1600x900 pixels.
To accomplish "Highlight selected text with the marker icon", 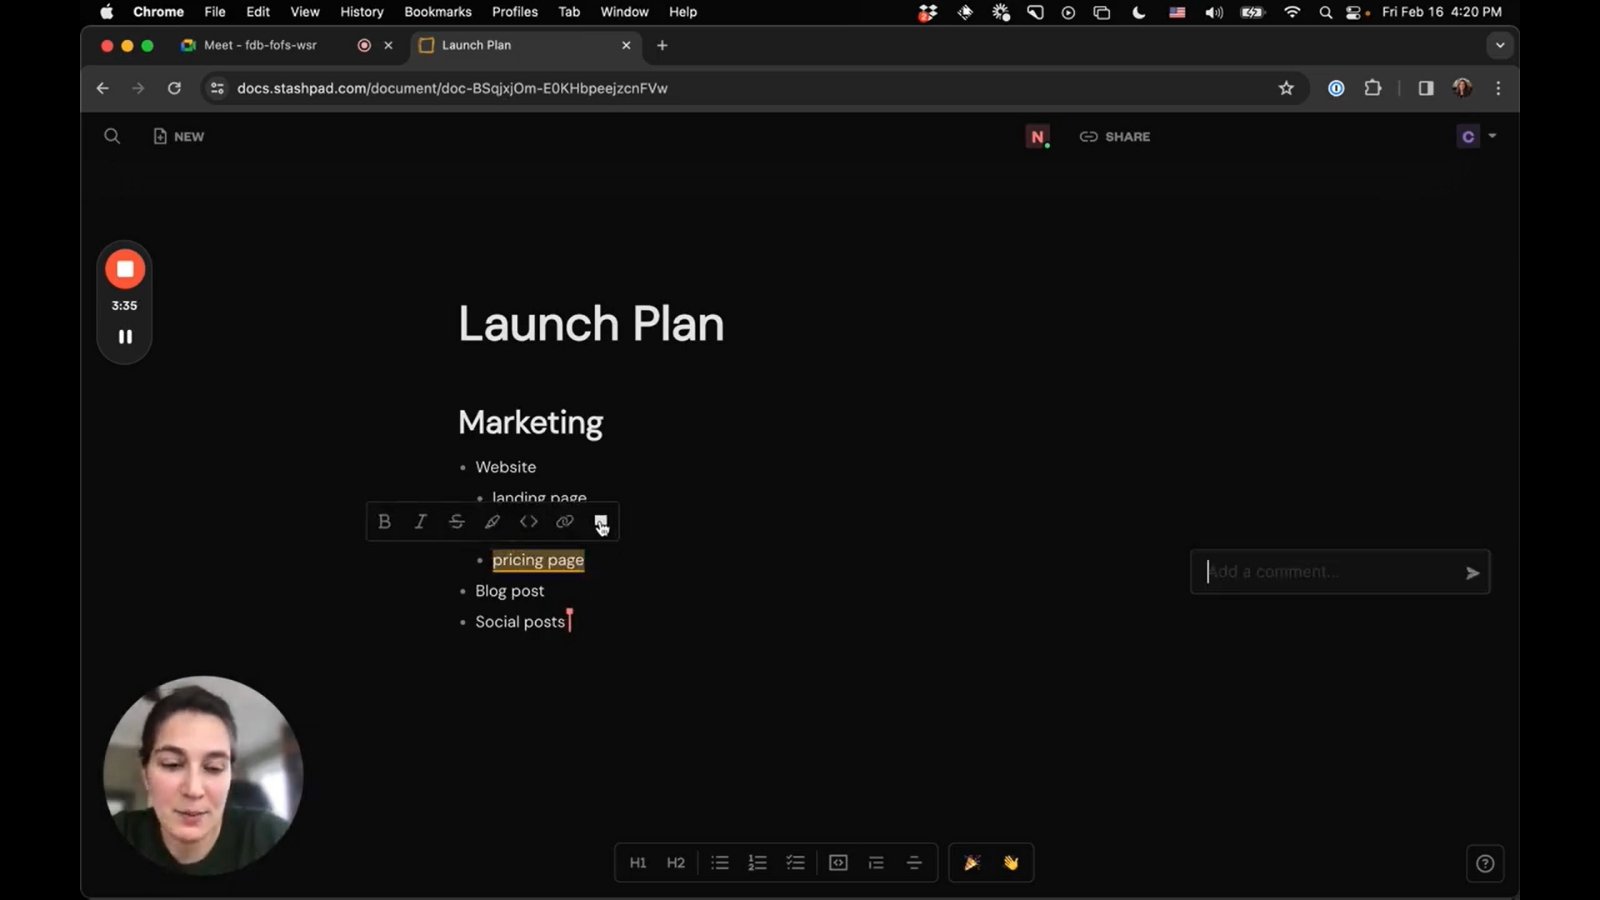I will (x=493, y=522).
